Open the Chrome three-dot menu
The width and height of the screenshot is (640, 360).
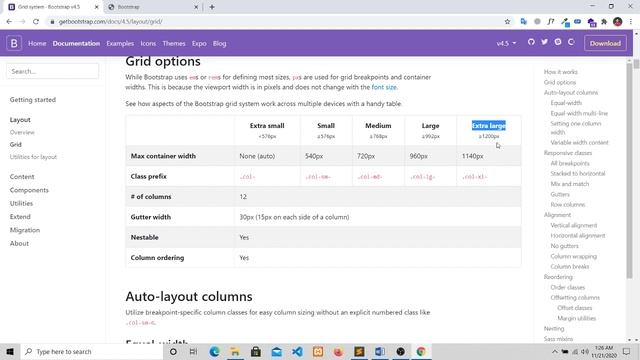pyautogui.click(x=631, y=22)
